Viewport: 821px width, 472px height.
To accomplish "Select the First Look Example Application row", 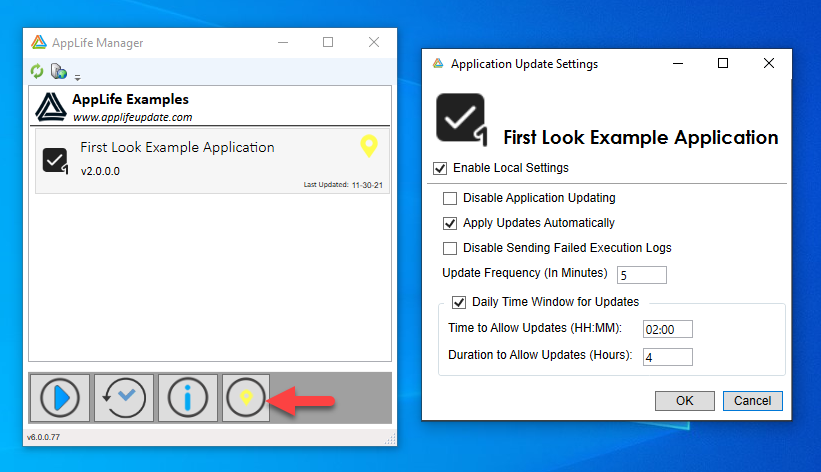I will point(212,161).
